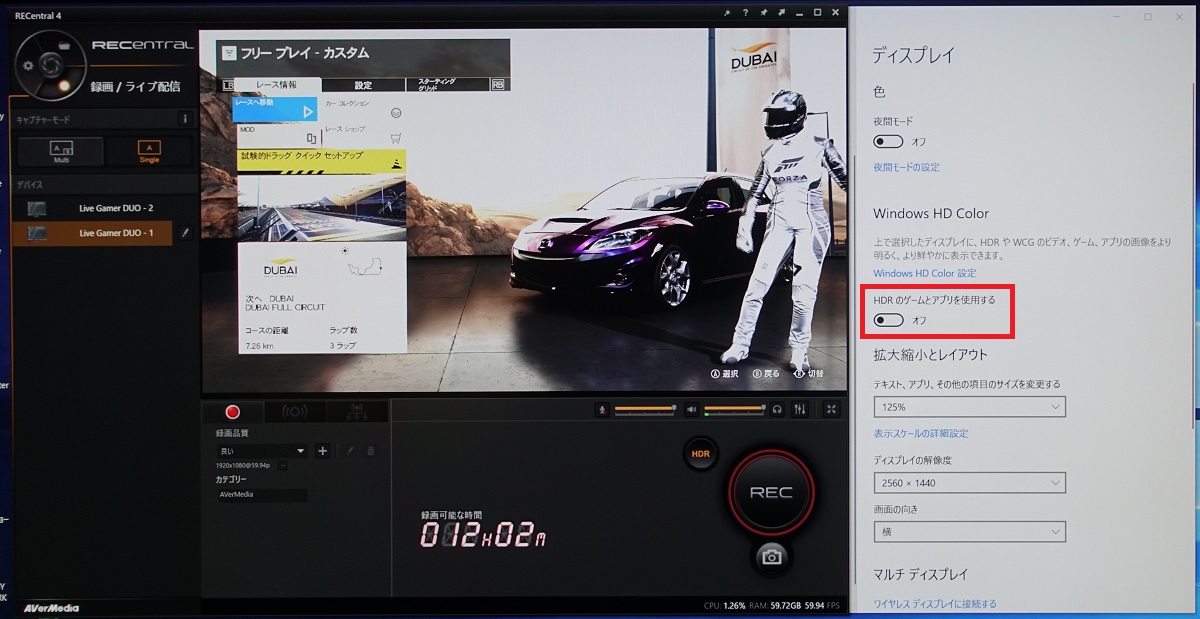Click the center aperture icon of the dial

52,66
